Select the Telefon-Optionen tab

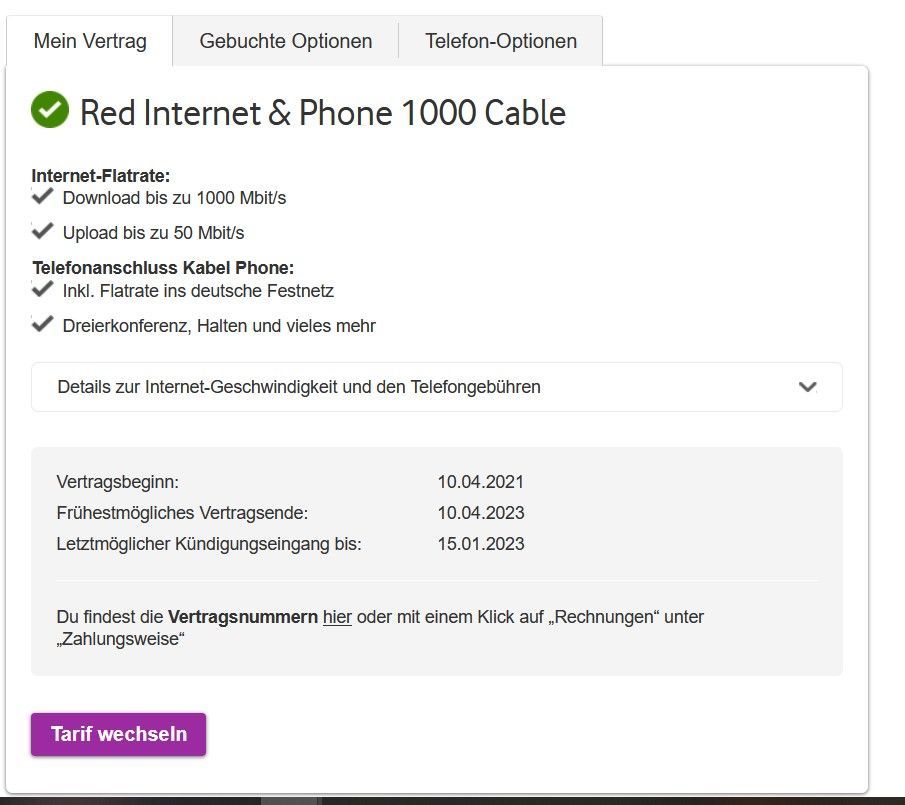tap(501, 41)
